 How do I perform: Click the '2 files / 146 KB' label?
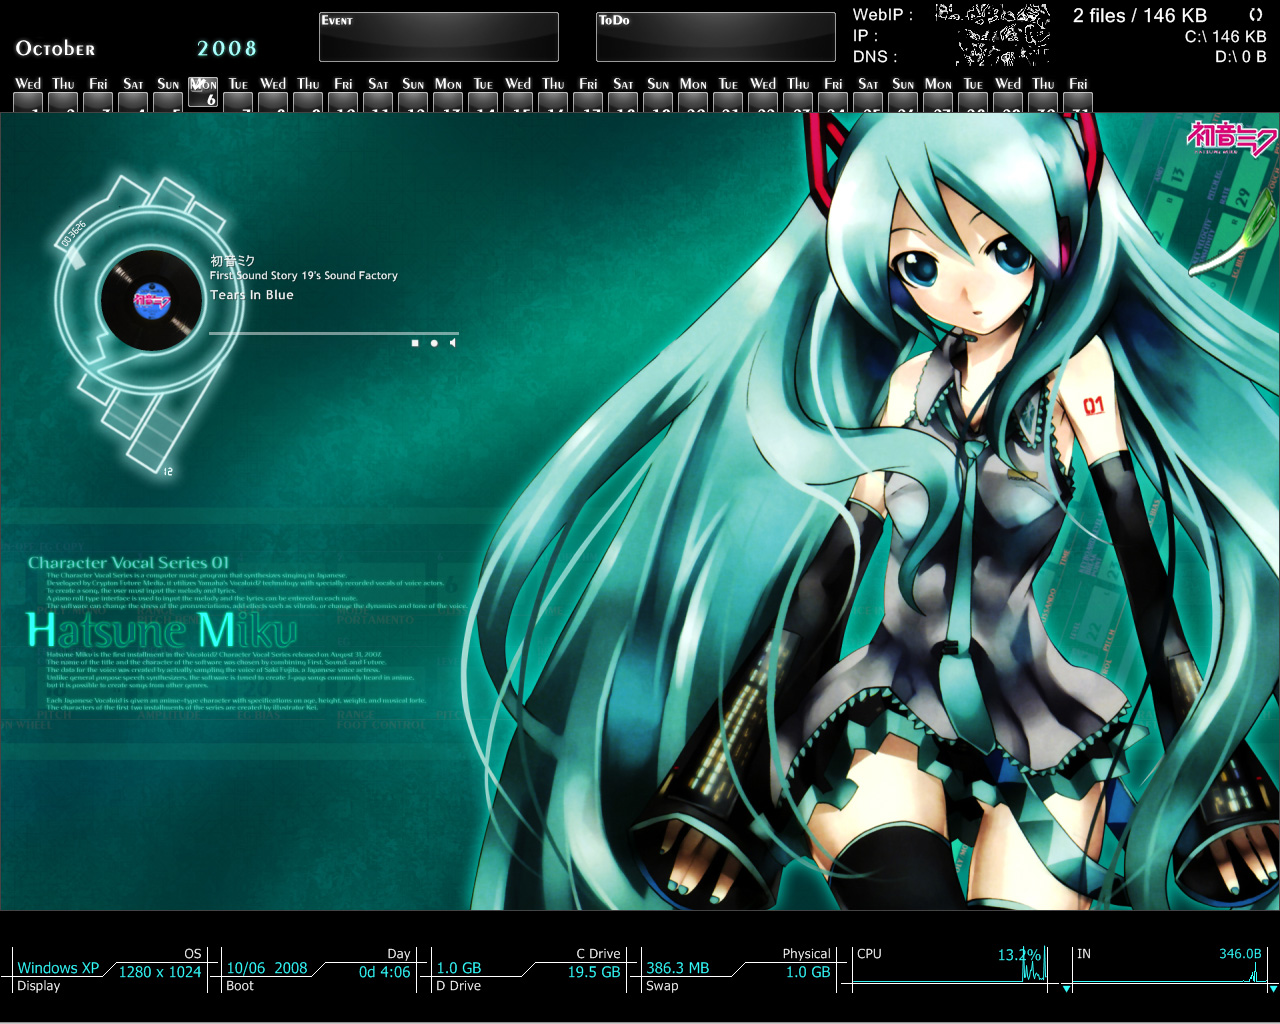[x=1139, y=16]
